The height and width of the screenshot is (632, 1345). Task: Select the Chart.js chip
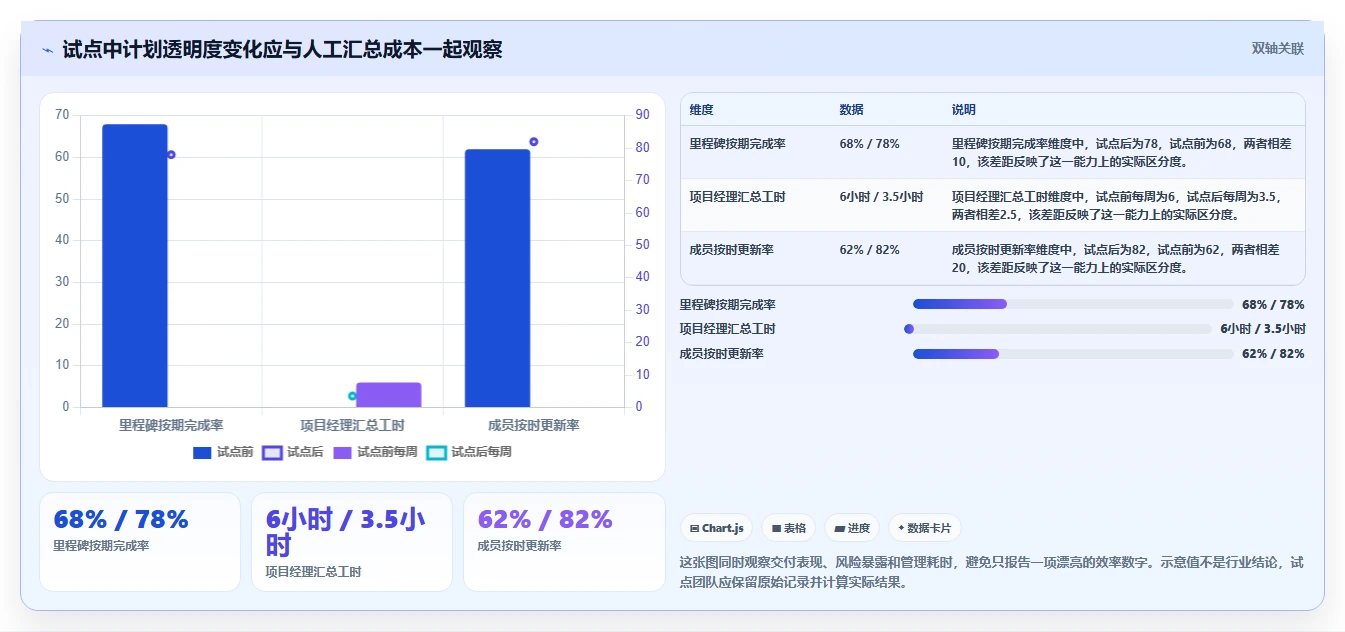(x=717, y=528)
